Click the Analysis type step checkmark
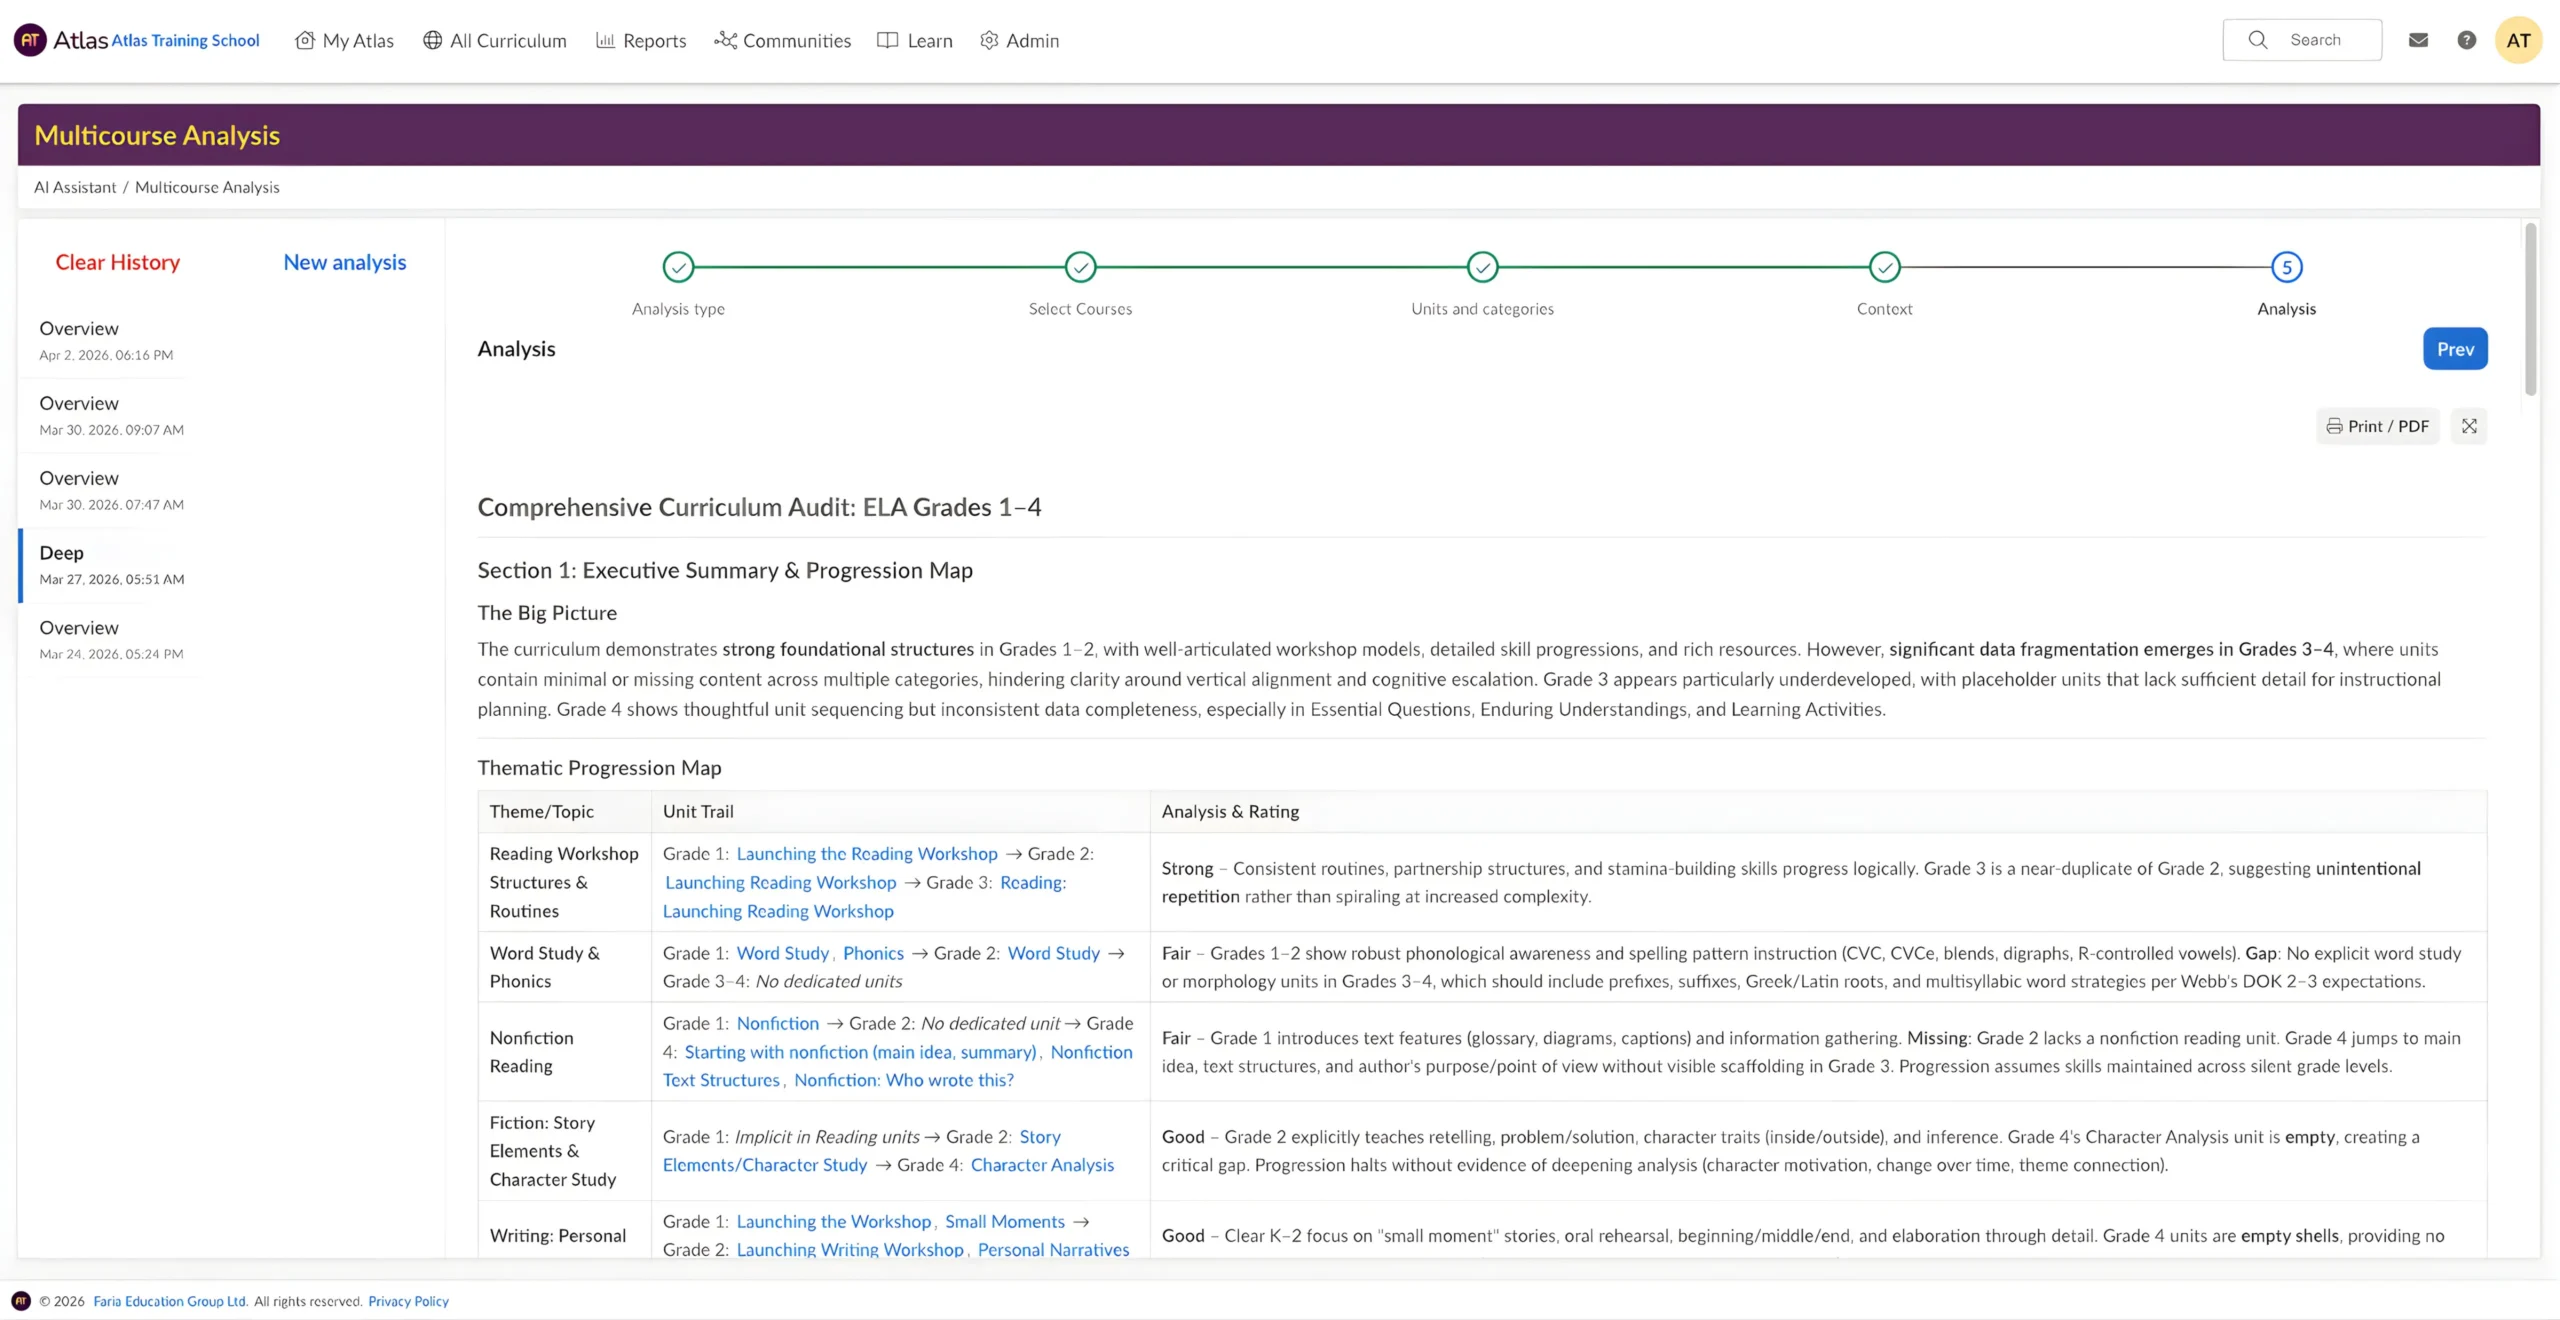2560x1320 pixels. click(x=678, y=267)
